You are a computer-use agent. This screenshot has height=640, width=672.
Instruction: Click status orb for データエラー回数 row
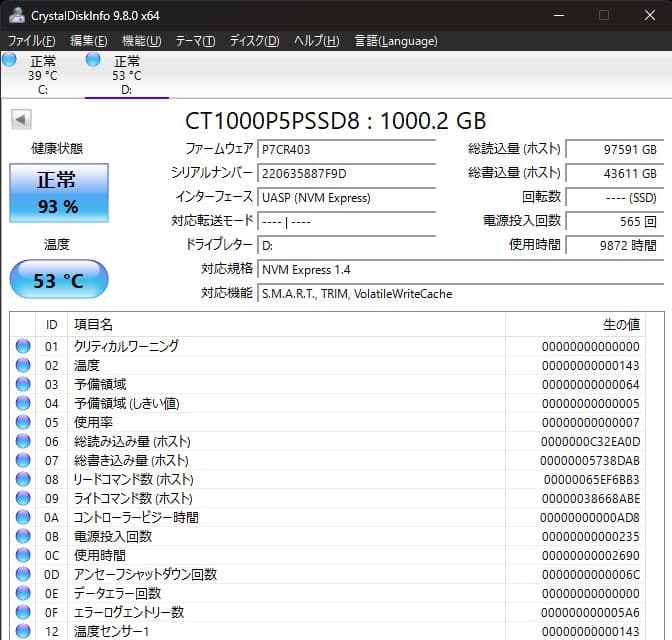[23, 593]
